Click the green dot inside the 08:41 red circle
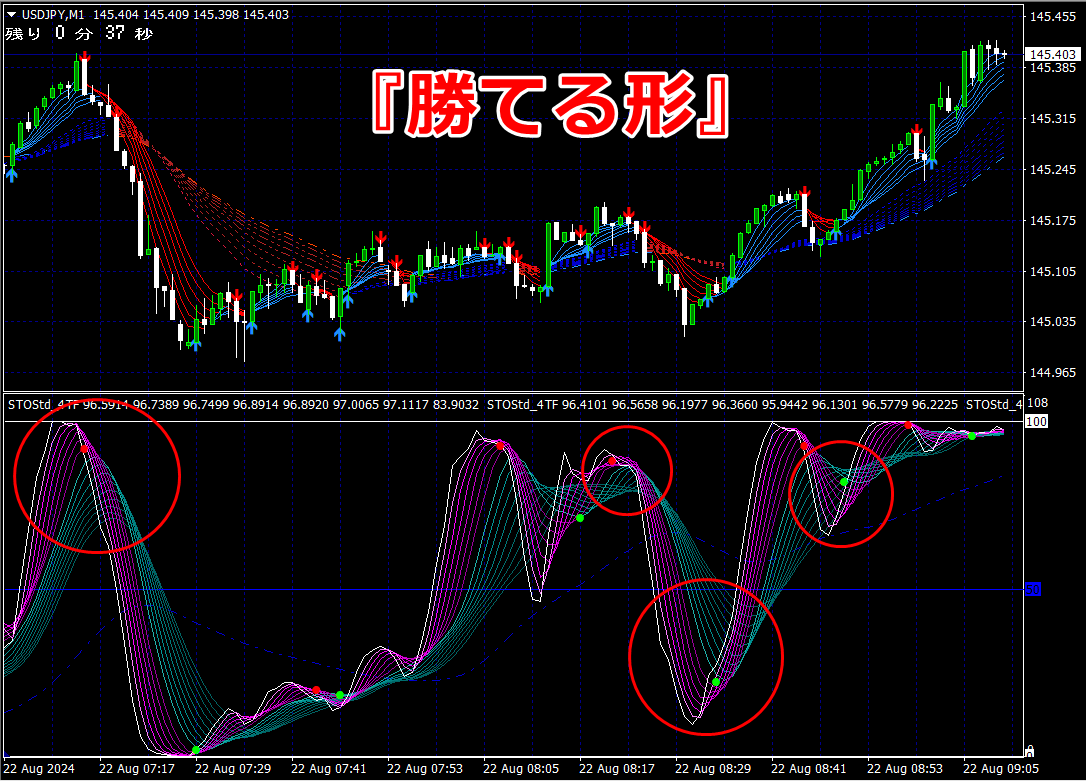This screenshot has width=1086, height=782. pyautogui.click(x=844, y=481)
